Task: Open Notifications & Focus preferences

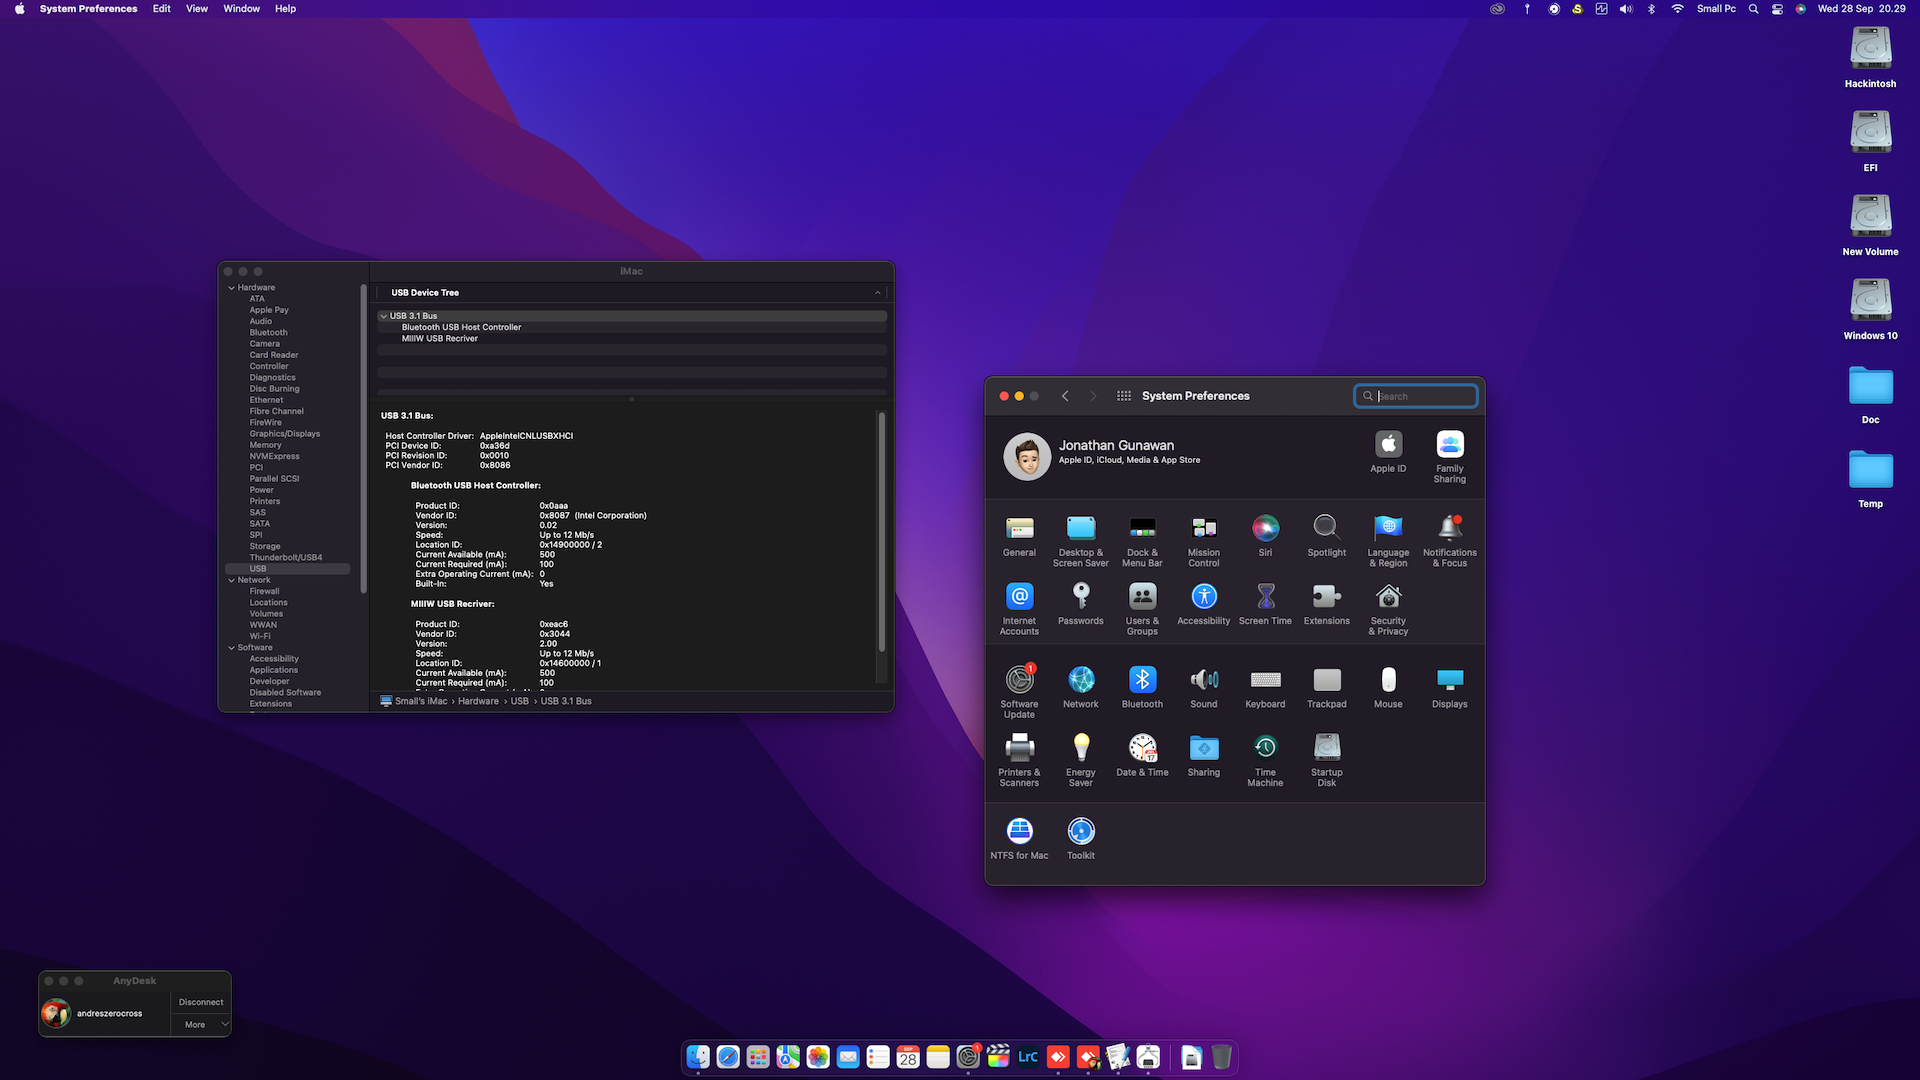Action: [x=1449, y=541]
